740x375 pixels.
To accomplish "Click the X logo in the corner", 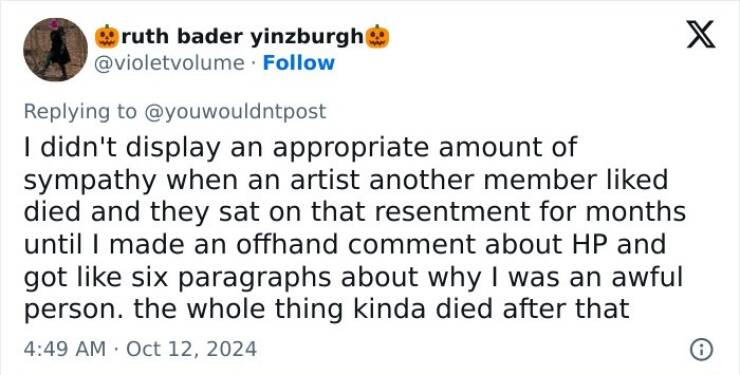I will pyautogui.click(x=701, y=34).
